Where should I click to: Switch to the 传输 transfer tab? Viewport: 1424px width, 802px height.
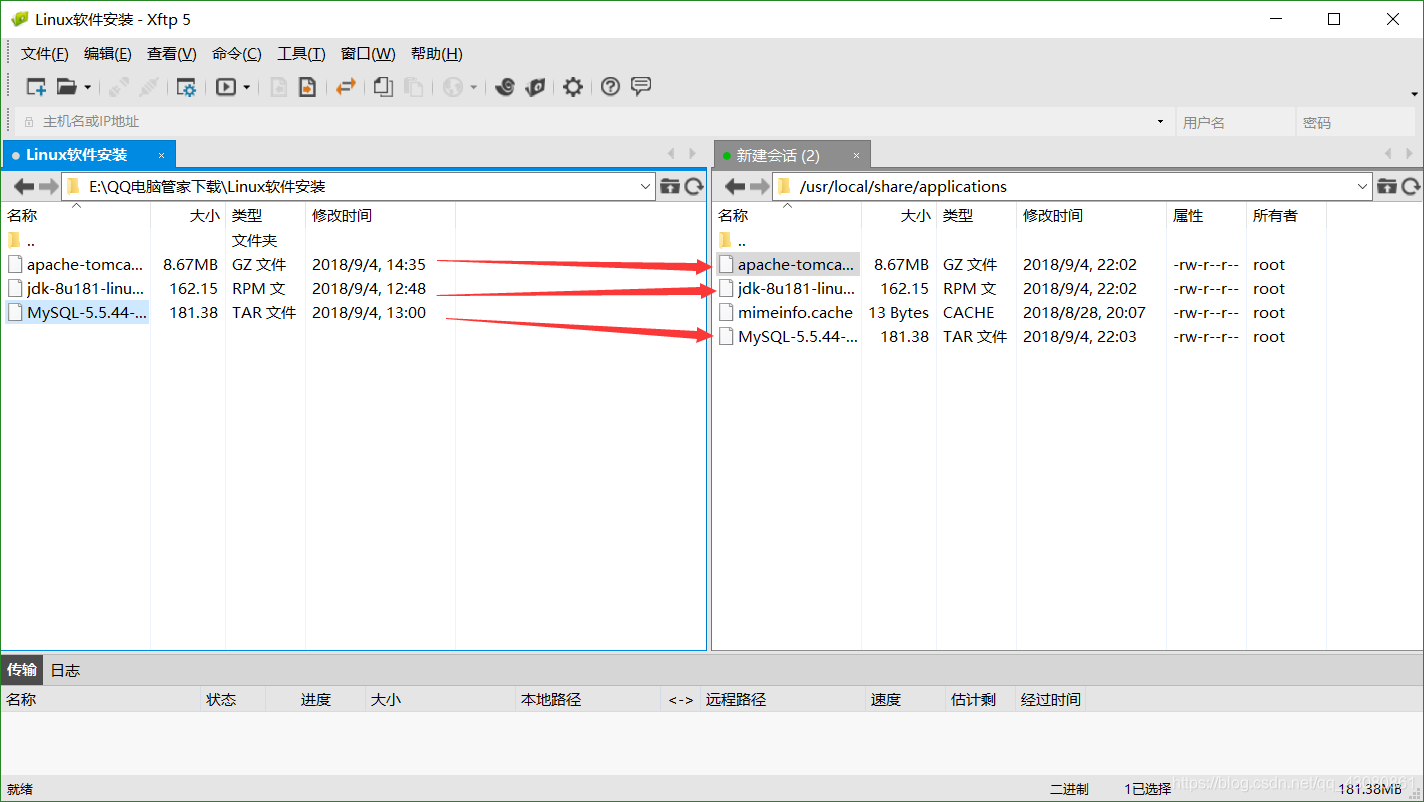22,670
